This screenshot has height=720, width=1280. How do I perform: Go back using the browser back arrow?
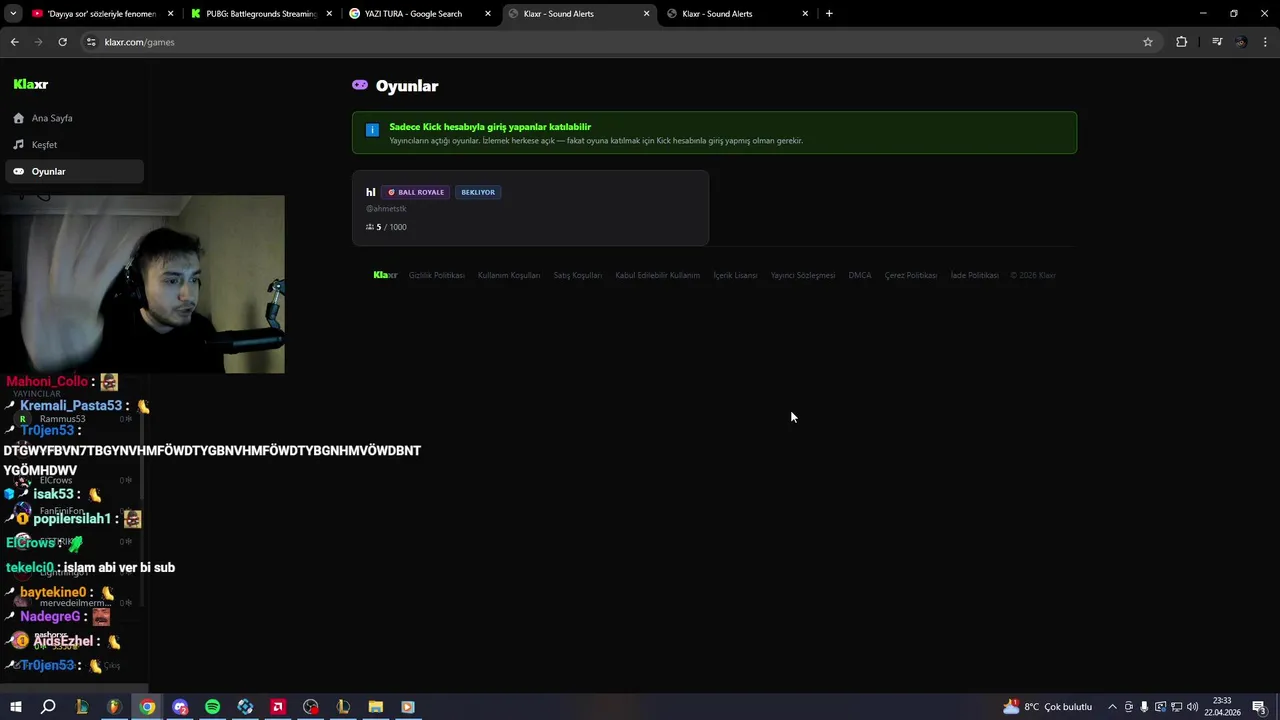pos(14,42)
